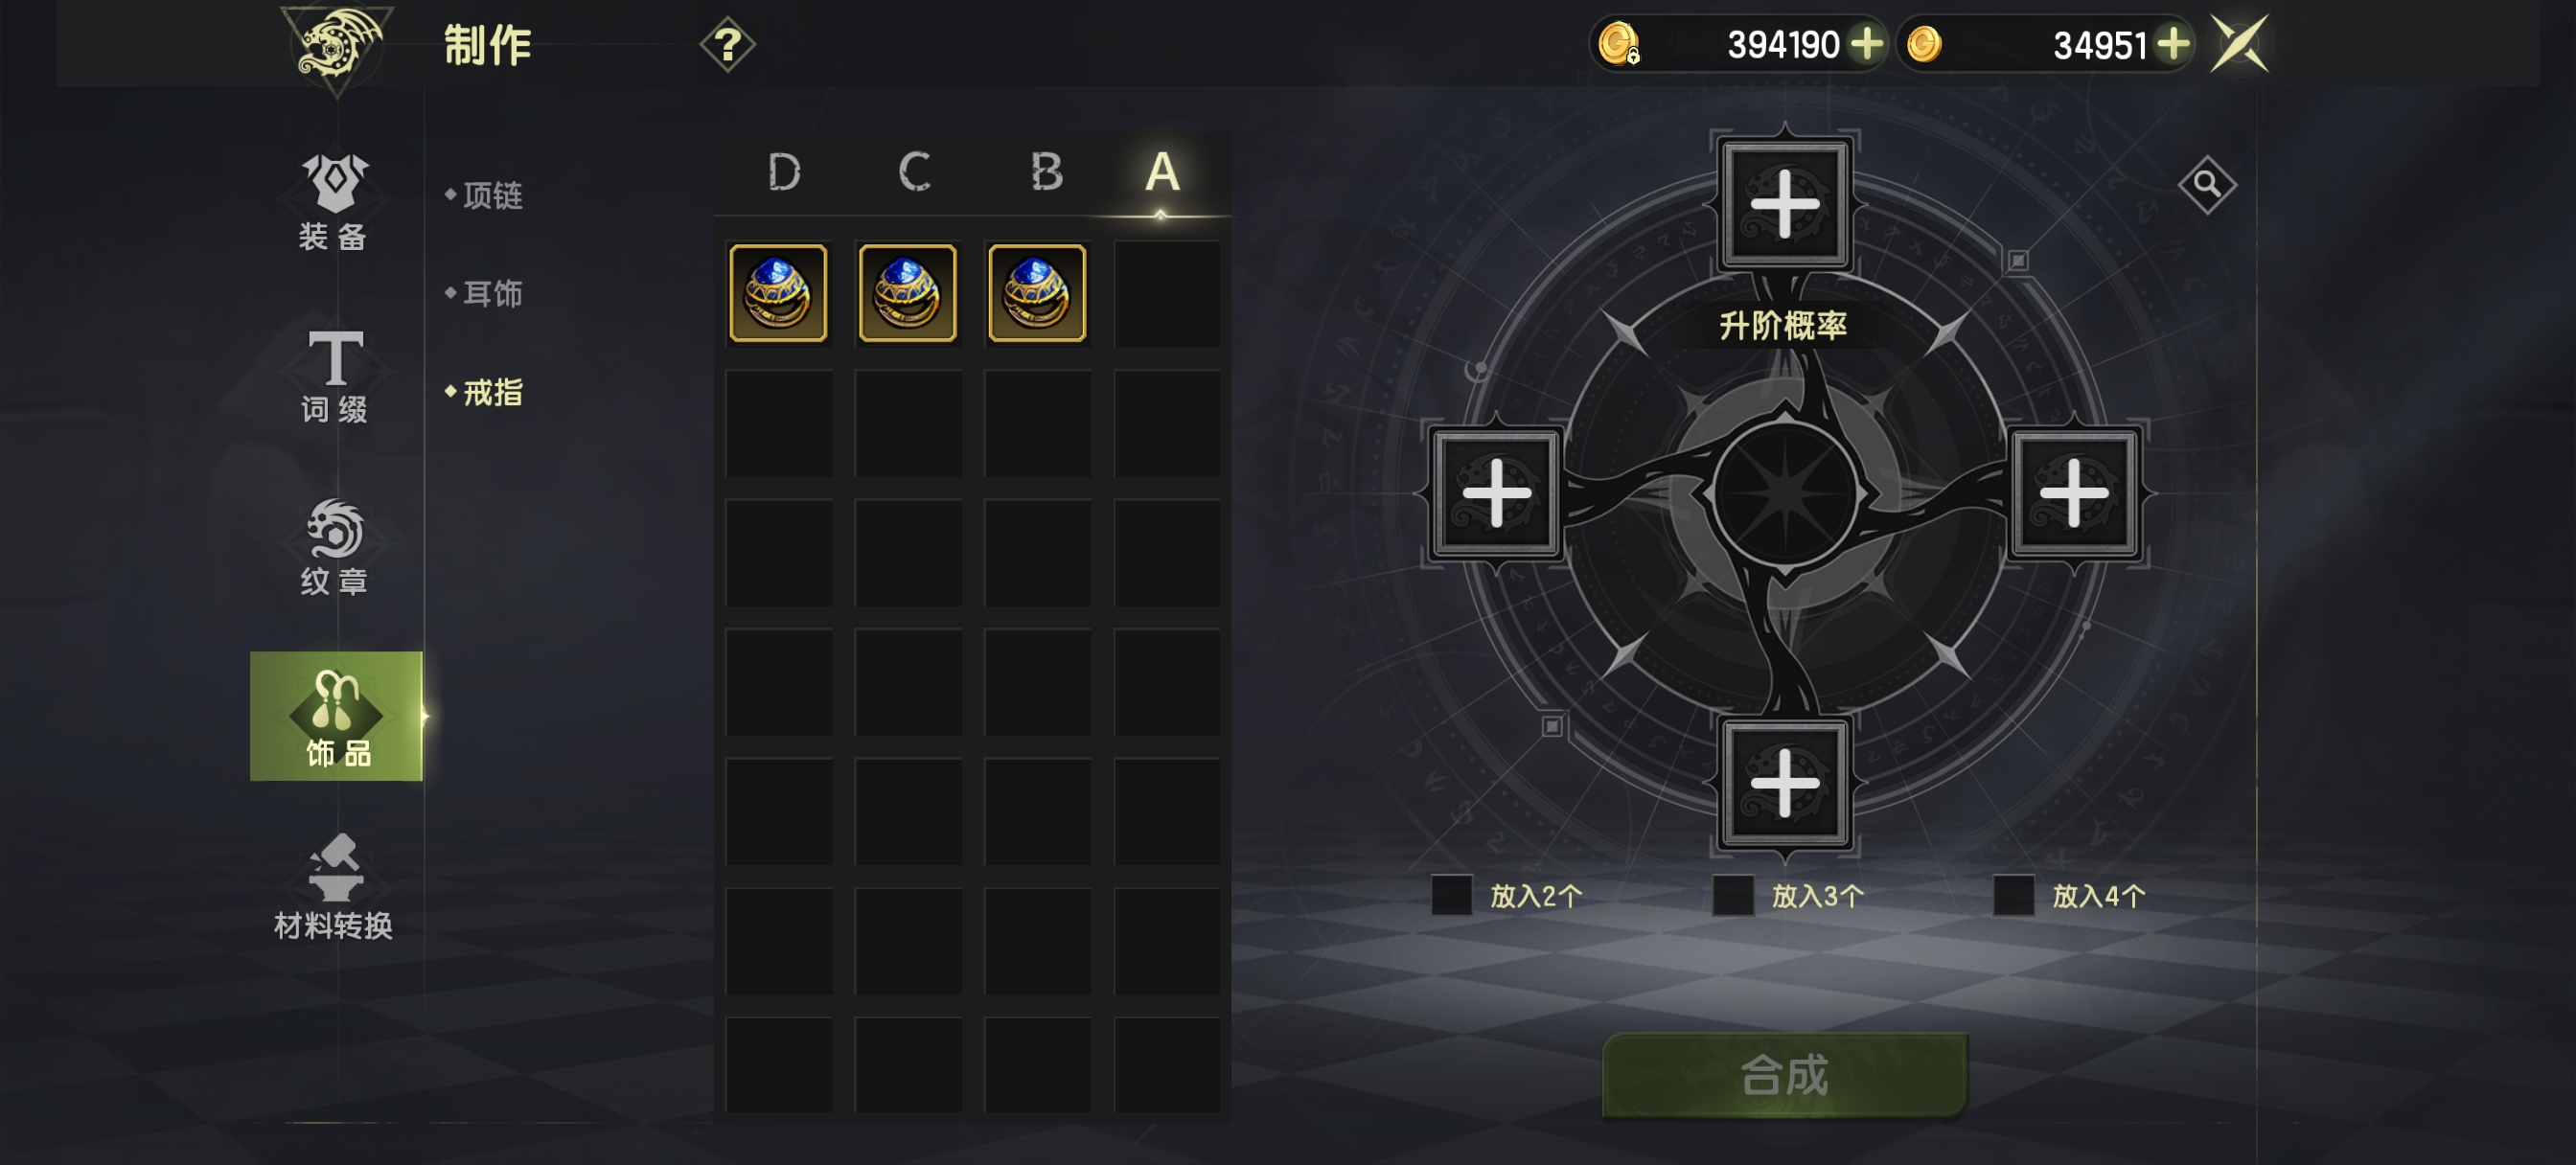Click the top plus material slot
This screenshot has width=2576, height=1165.
(x=1785, y=204)
